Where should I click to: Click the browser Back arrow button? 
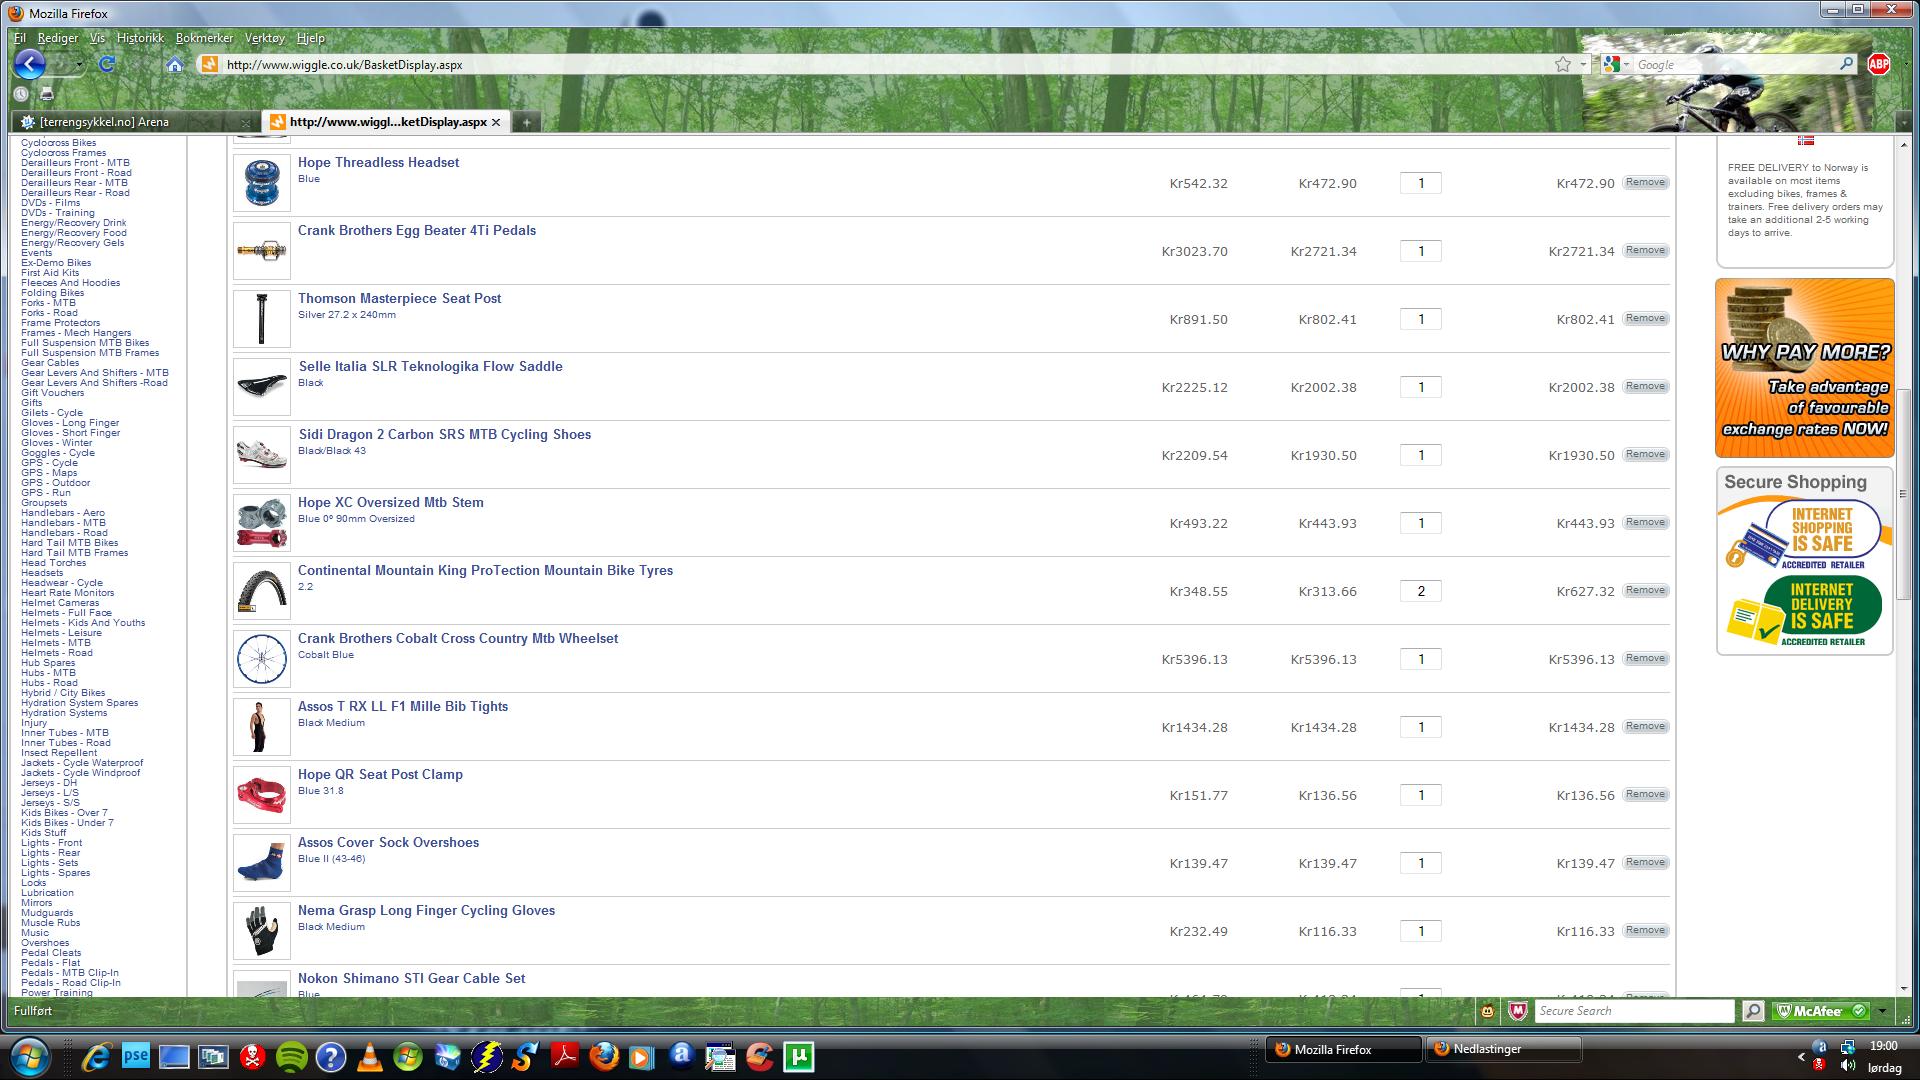click(x=30, y=64)
